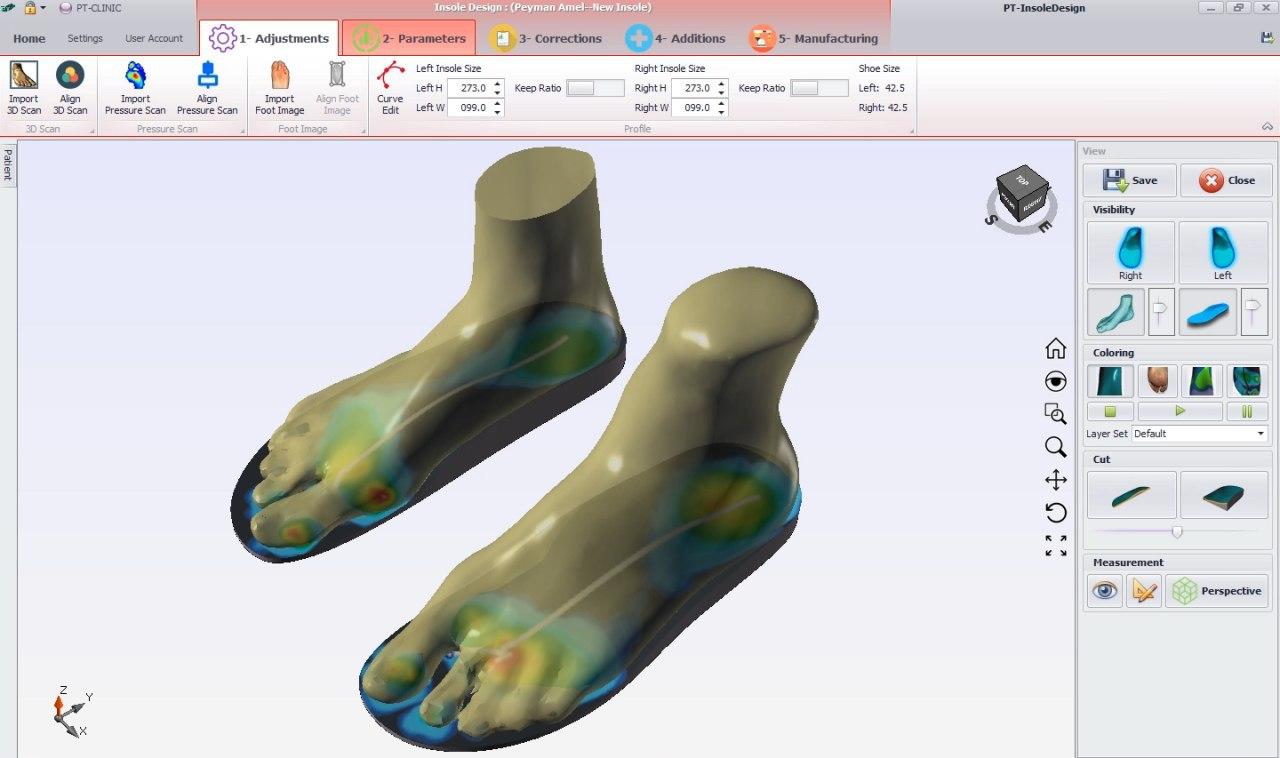This screenshot has height=758, width=1280.
Task: Expand the 3D Scan group launcher
Action: pos(93,131)
